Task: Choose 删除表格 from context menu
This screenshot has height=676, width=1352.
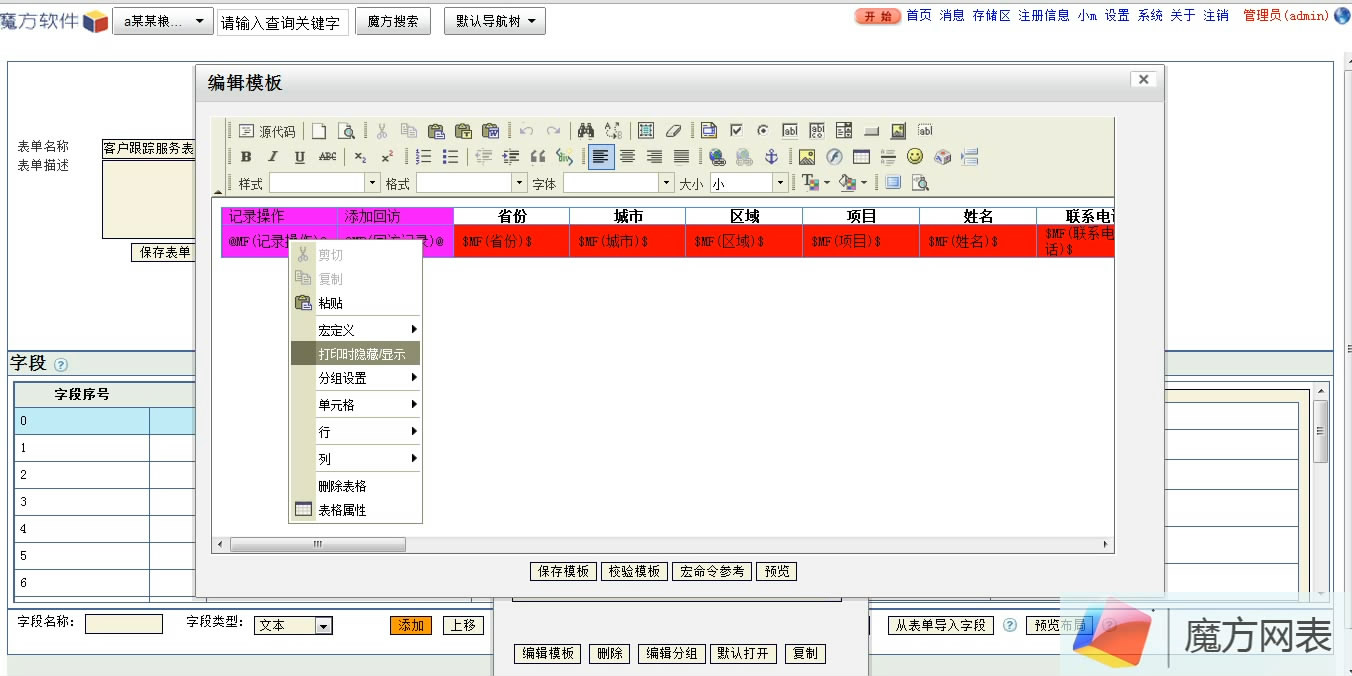Action: coord(355,486)
